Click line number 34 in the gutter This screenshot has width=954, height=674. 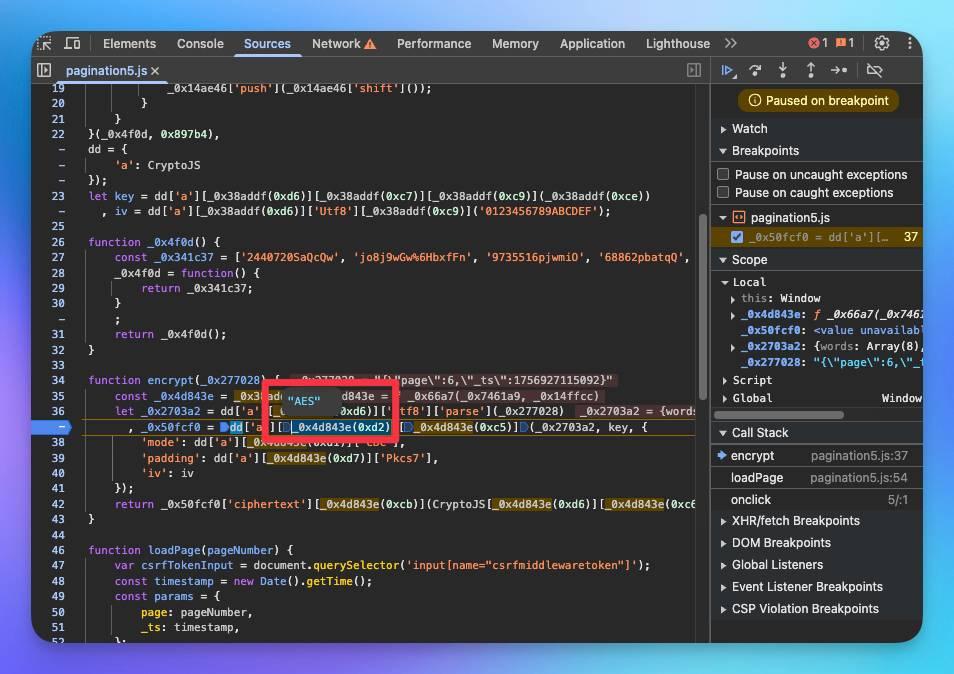58,380
